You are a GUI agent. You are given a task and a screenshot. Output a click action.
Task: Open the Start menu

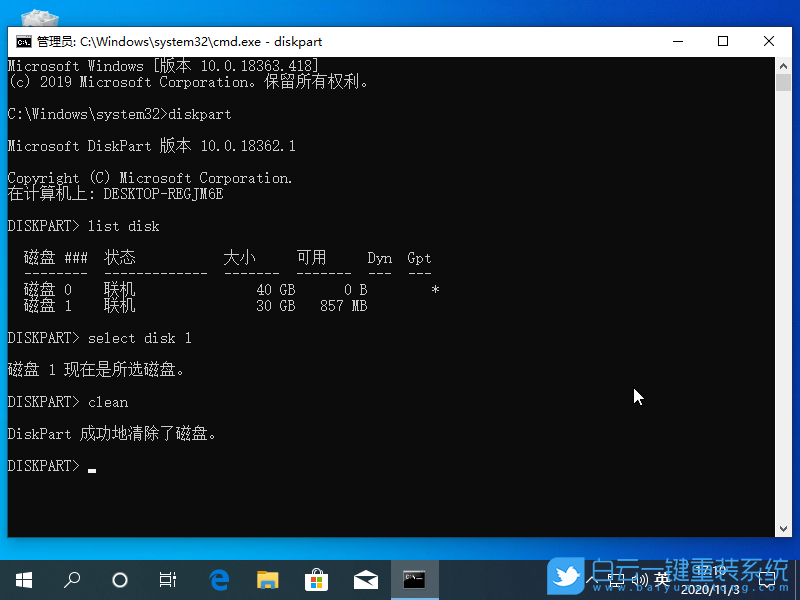[x=23, y=579]
